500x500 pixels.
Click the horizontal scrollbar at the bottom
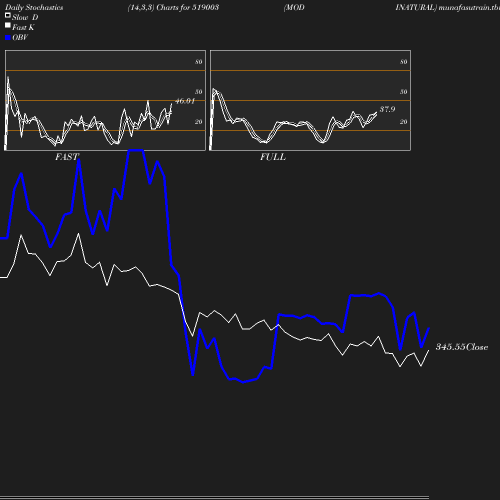(x=214, y=497)
